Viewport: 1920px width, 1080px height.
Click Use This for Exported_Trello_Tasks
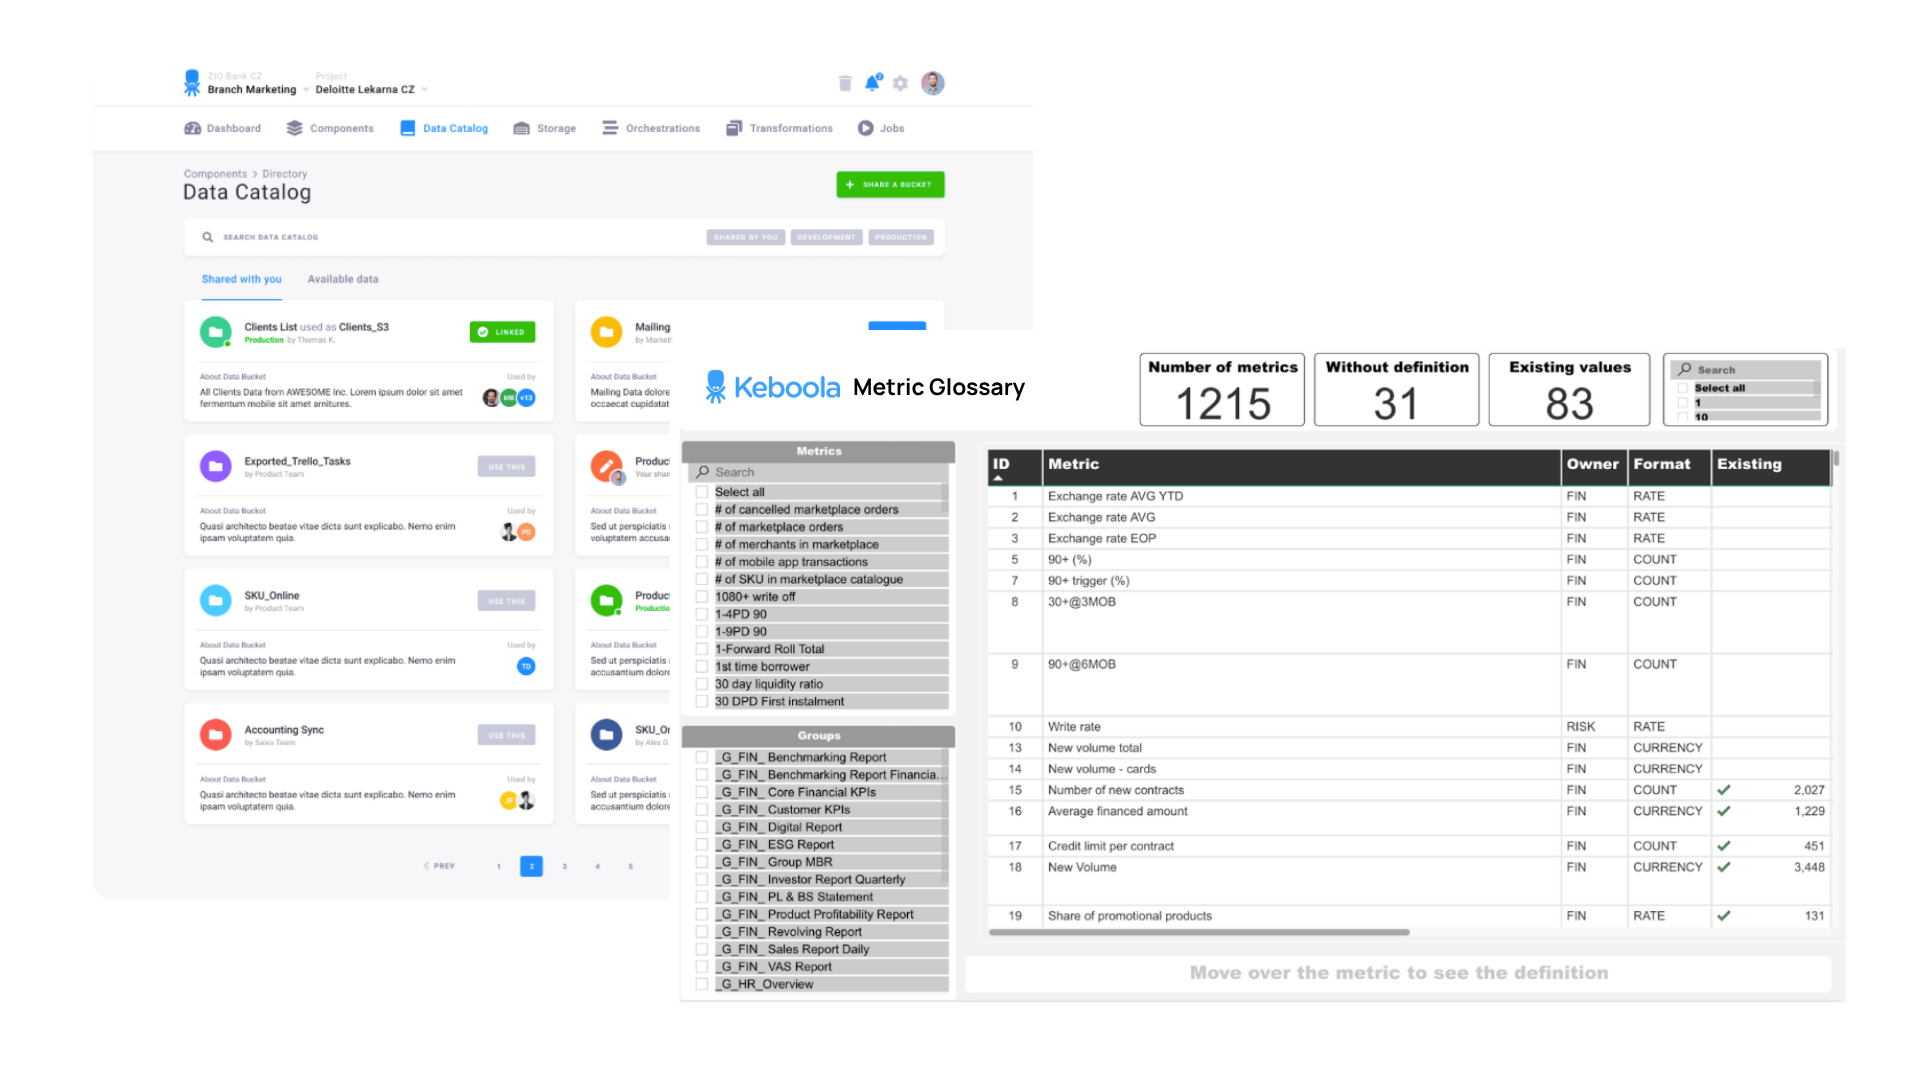coord(506,467)
